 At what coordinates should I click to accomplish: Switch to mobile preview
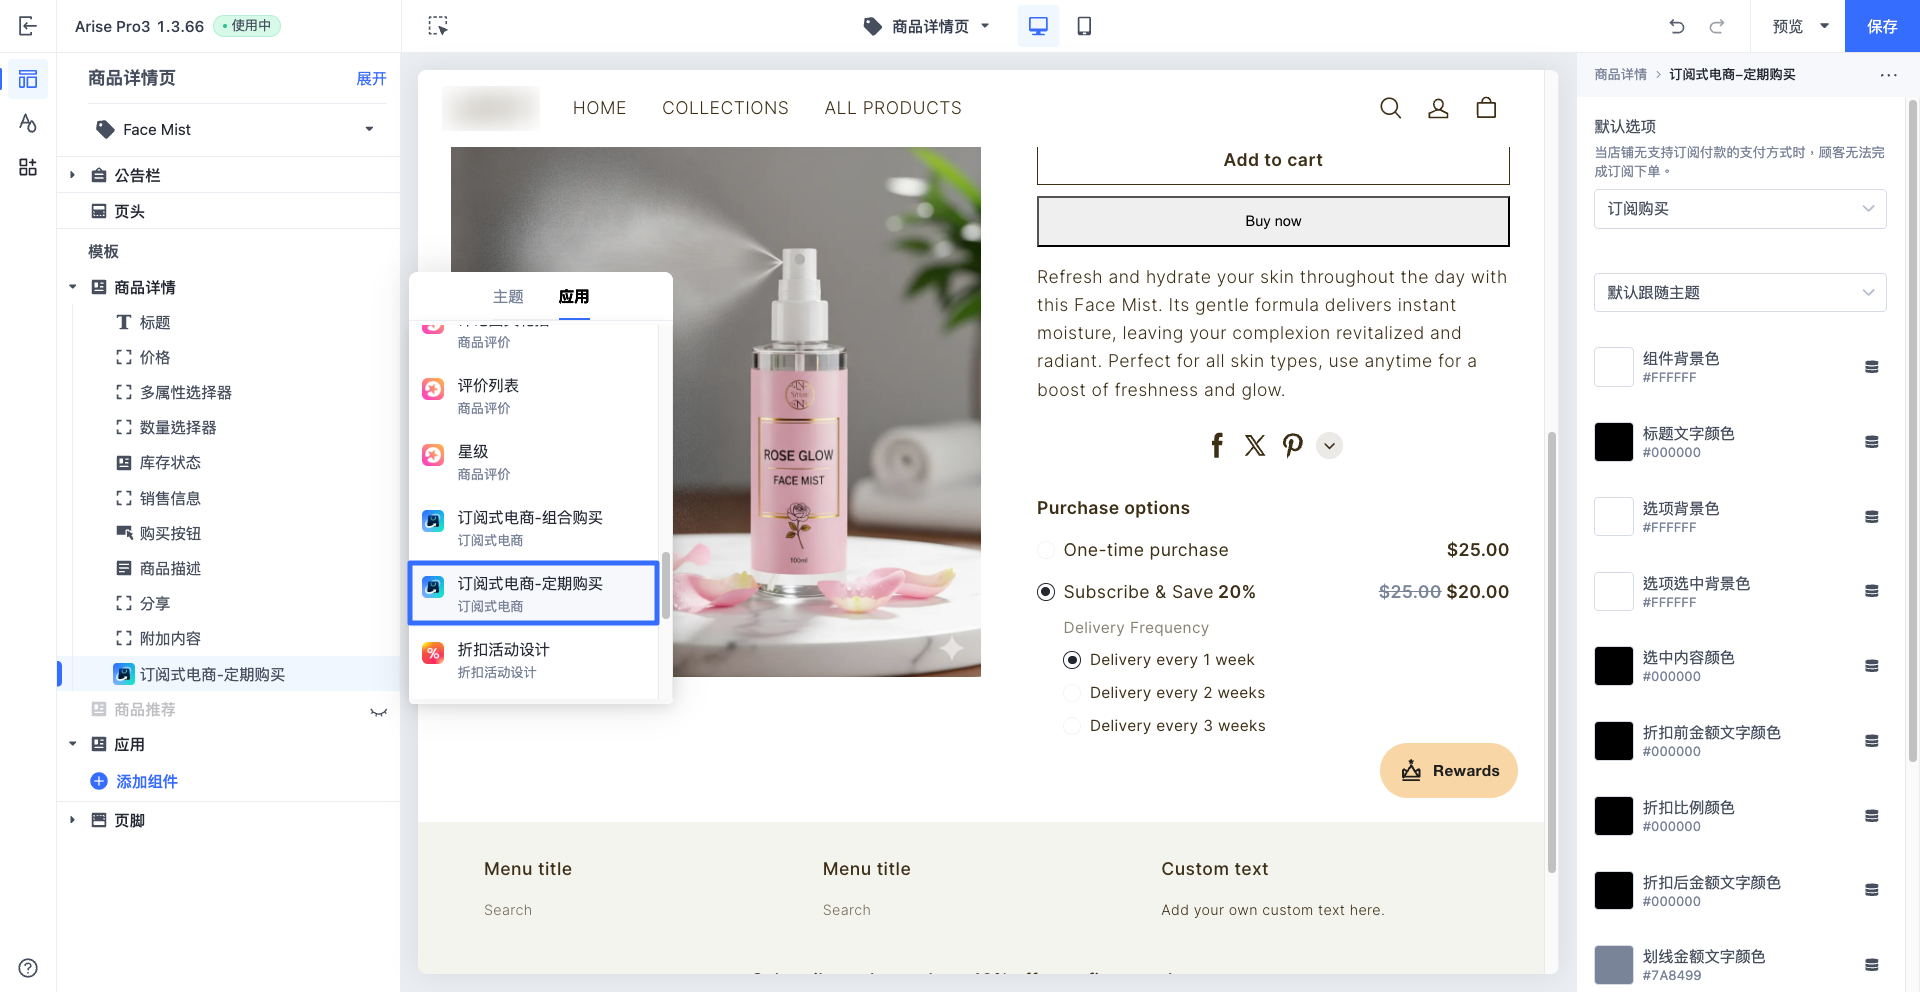(1084, 26)
